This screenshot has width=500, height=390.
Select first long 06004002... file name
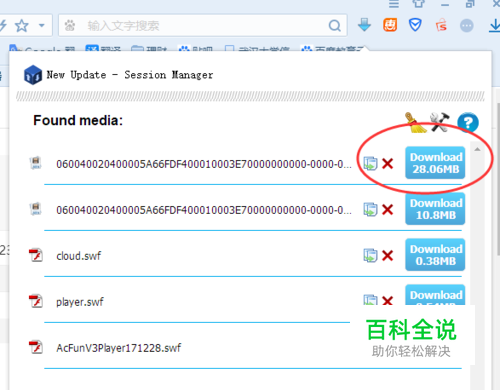tap(204, 164)
